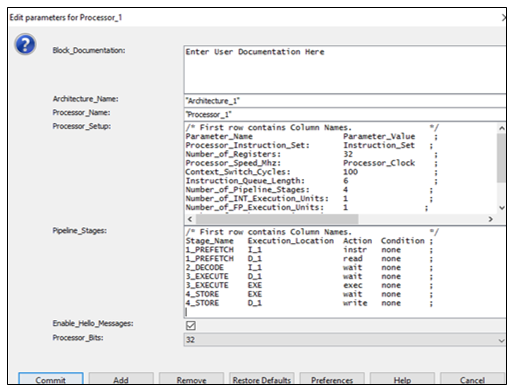This screenshot has height=392, width=512.
Task: Click the 'read' action in Pipeline_Stages
Action: coord(353,259)
